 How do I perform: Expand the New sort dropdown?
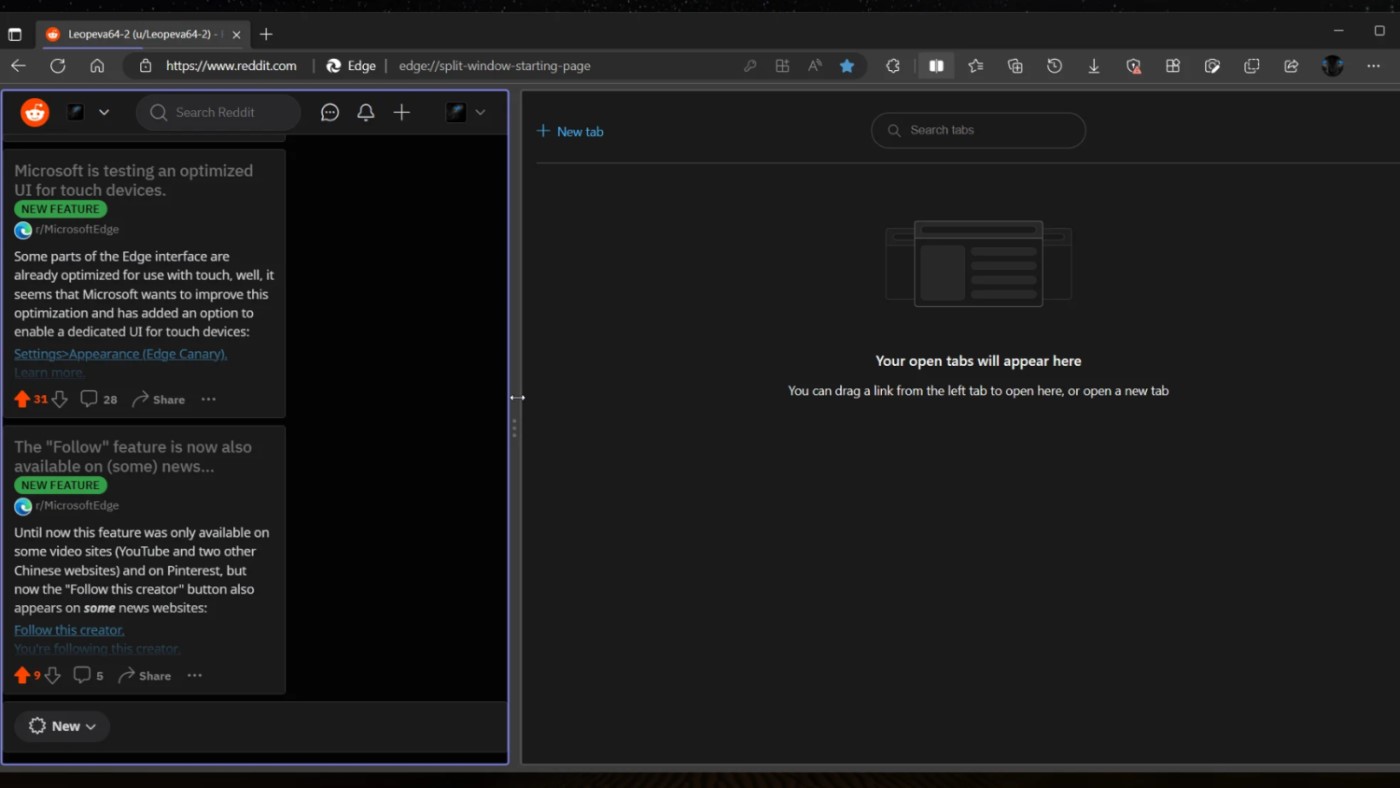pyautogui.click(x=62, y=726)
